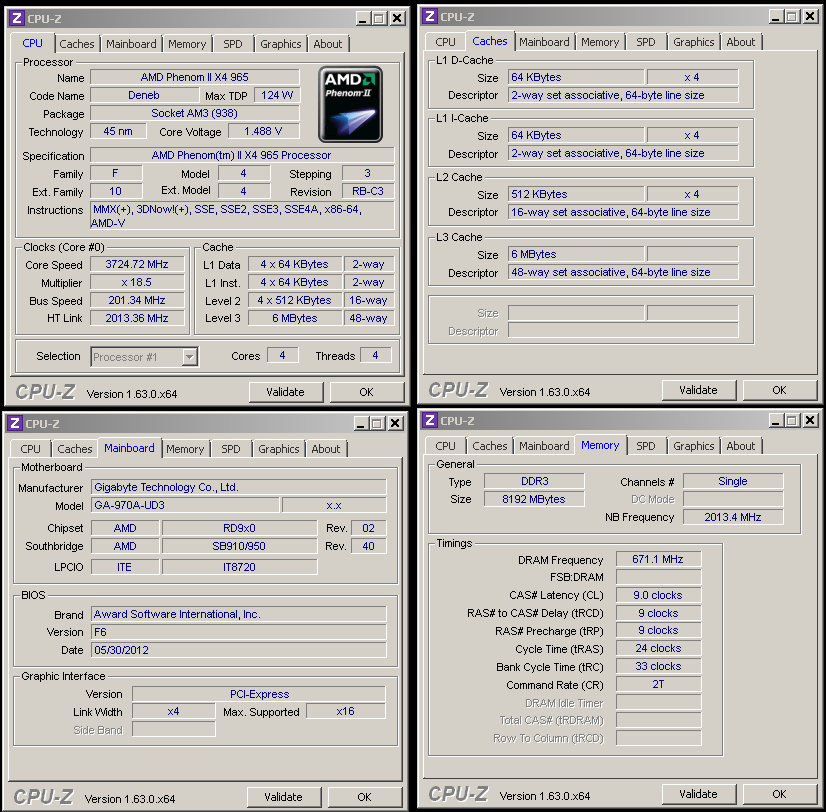Click the CPU-Z title icon in the Memory window
Screen dimensions: 826x812
429,420
